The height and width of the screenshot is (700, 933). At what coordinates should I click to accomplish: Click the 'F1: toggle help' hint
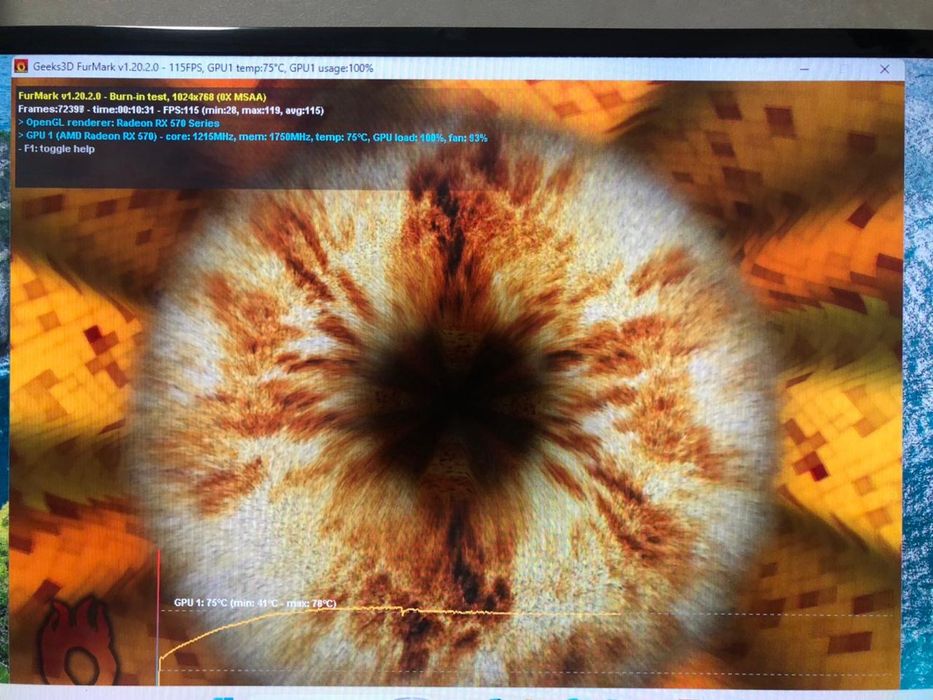(x=56, y=149)
